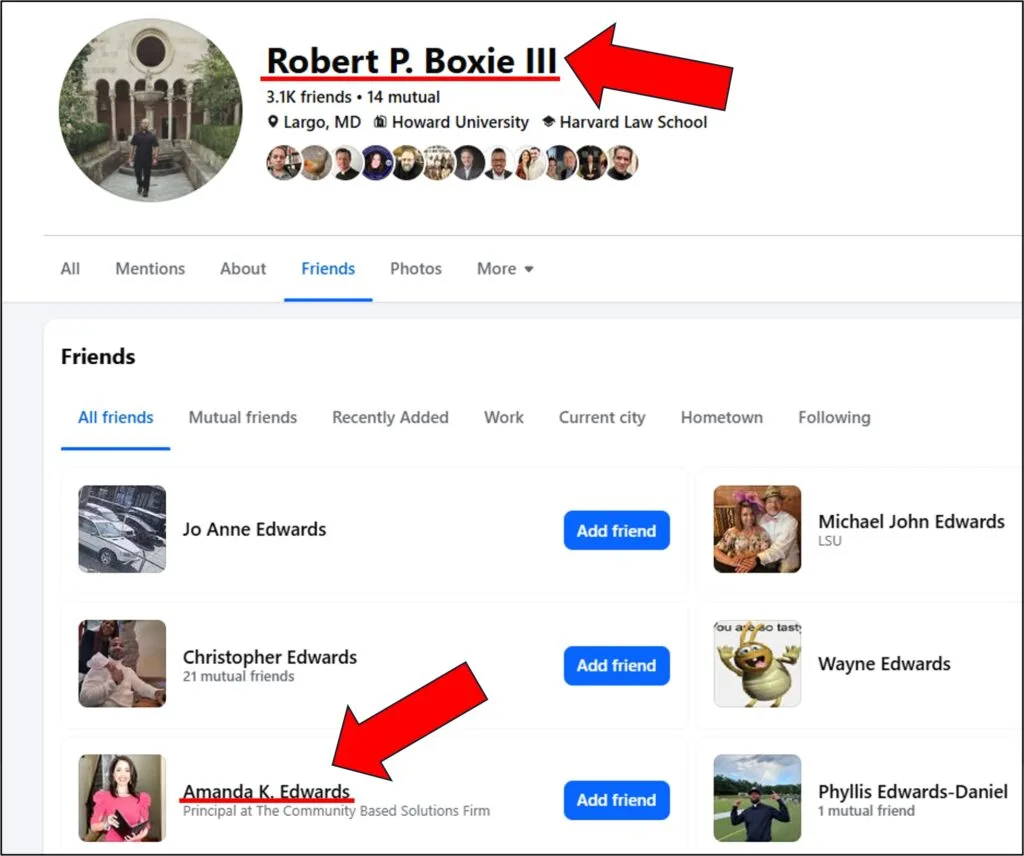Screen dimensions: 1024x856
Task: Show the Mutual friends list
Action: click(243, 417)
